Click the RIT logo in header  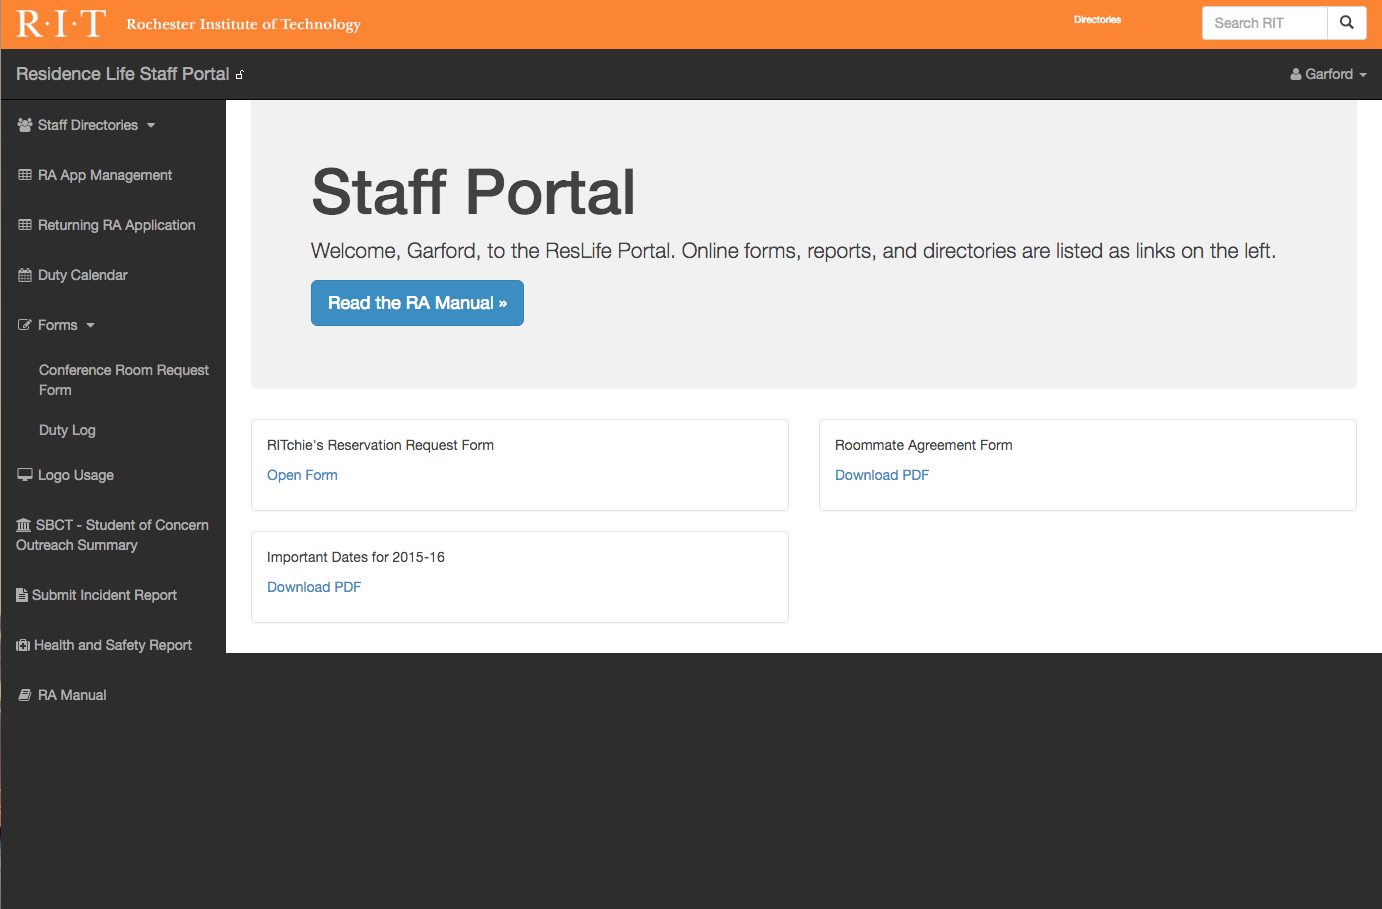click(x=61, y=24)
